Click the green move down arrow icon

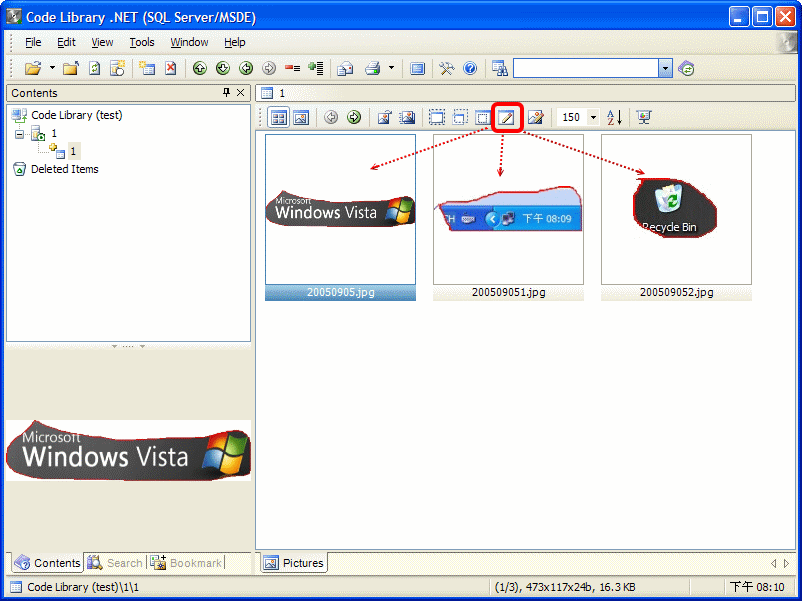(x=222, y=68)
